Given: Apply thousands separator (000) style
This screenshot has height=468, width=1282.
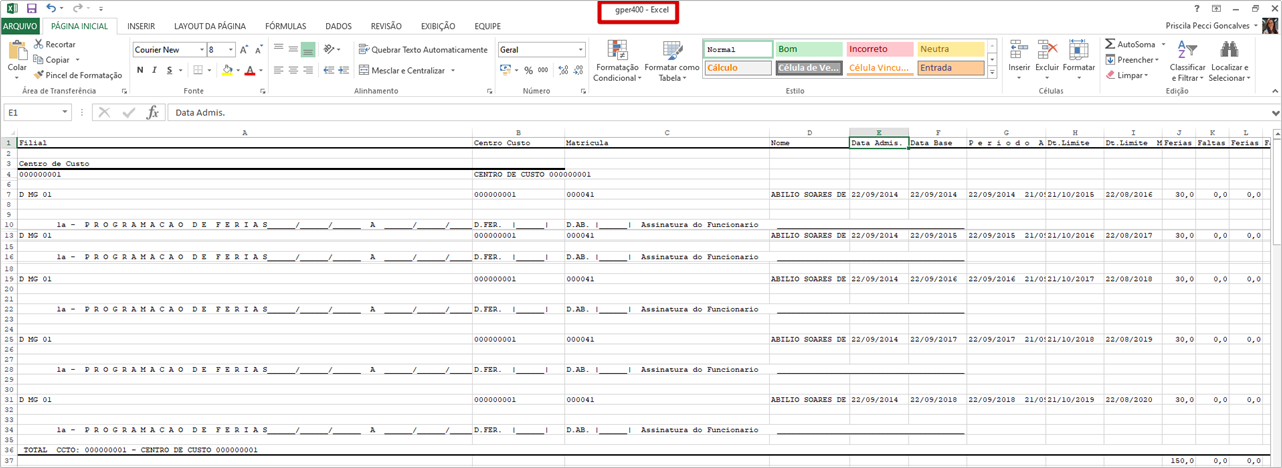Looking at the screenshot, I should pos(544,70).
